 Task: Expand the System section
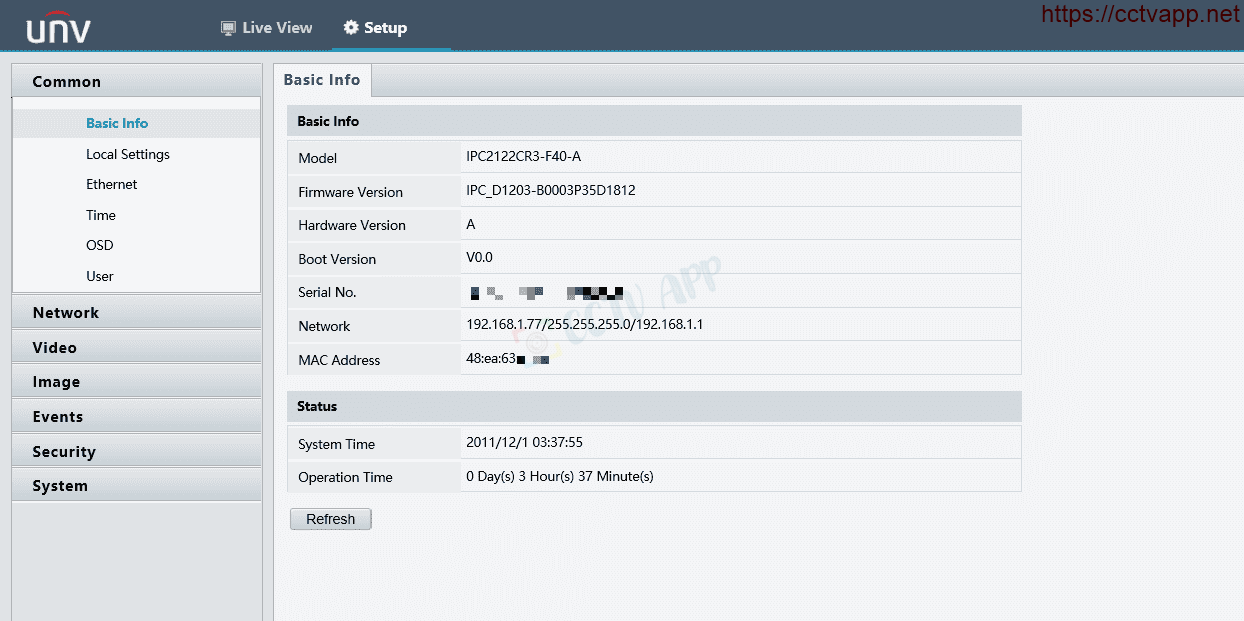[x=60, y=486]
